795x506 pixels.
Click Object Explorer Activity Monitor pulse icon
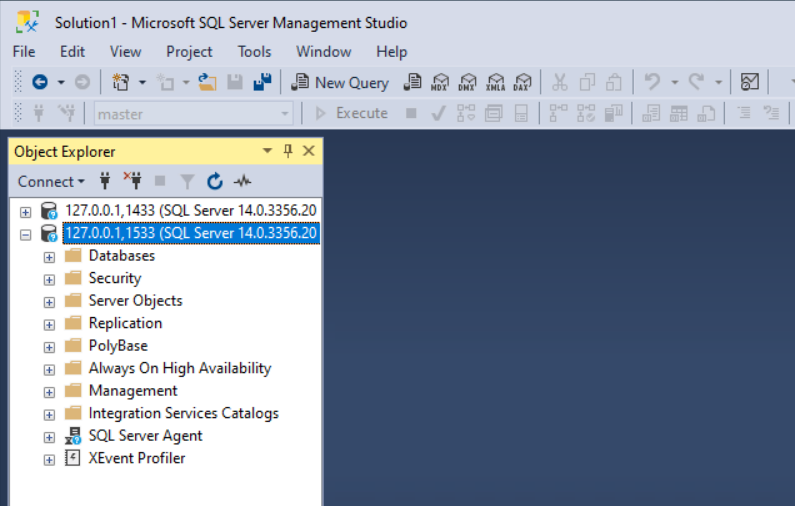pyautogui.click(x=242, y=181)
